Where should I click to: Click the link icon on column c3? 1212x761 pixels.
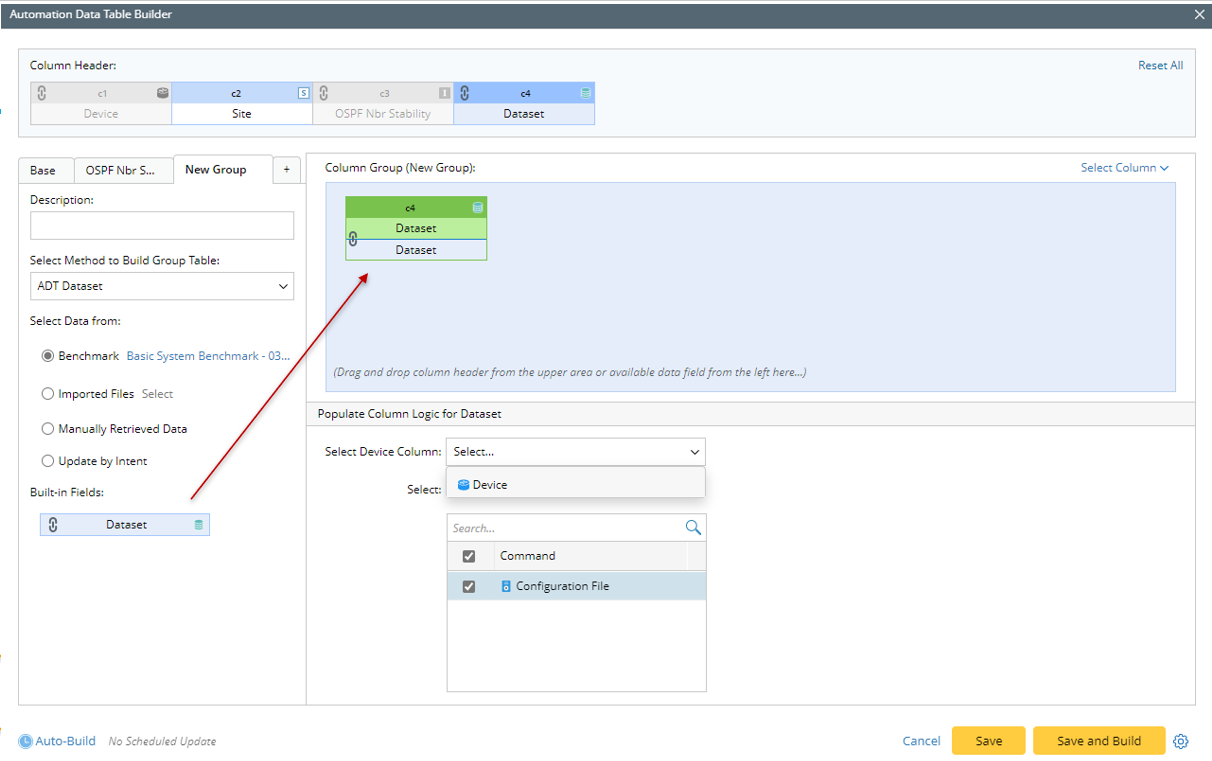coord(324,93)
